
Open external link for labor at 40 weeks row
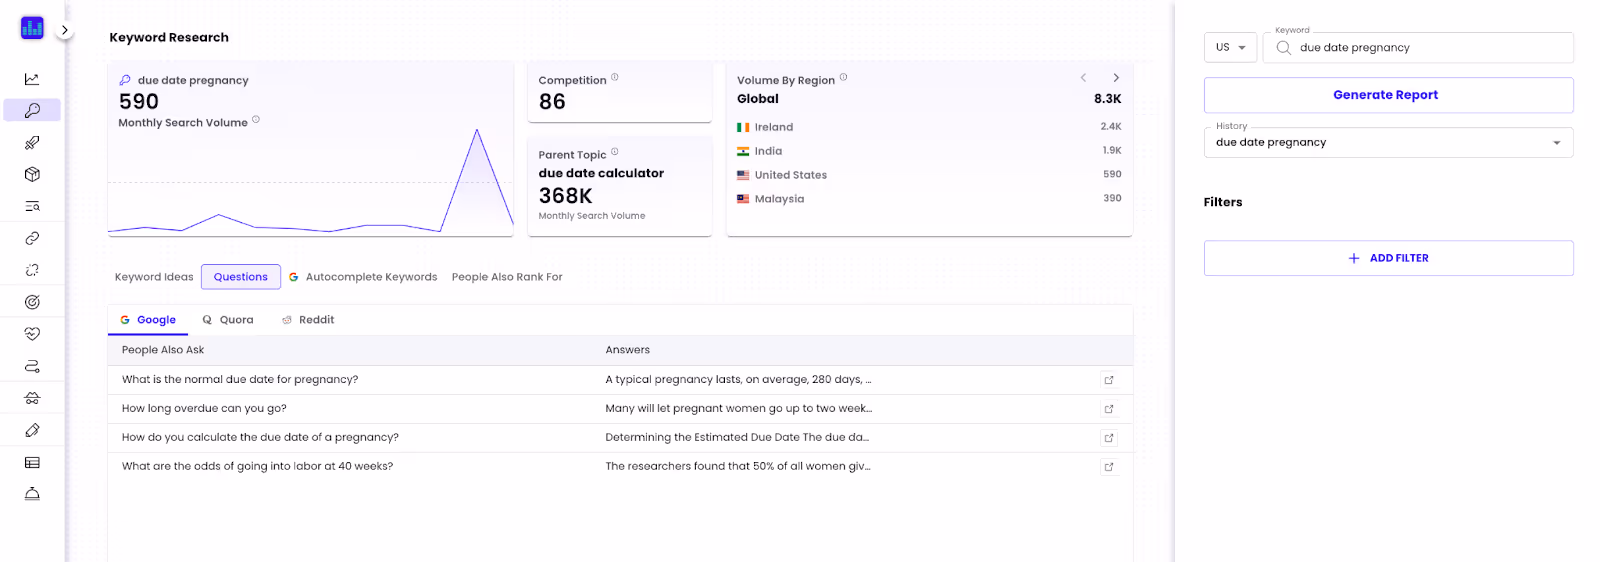[1108, 467]
